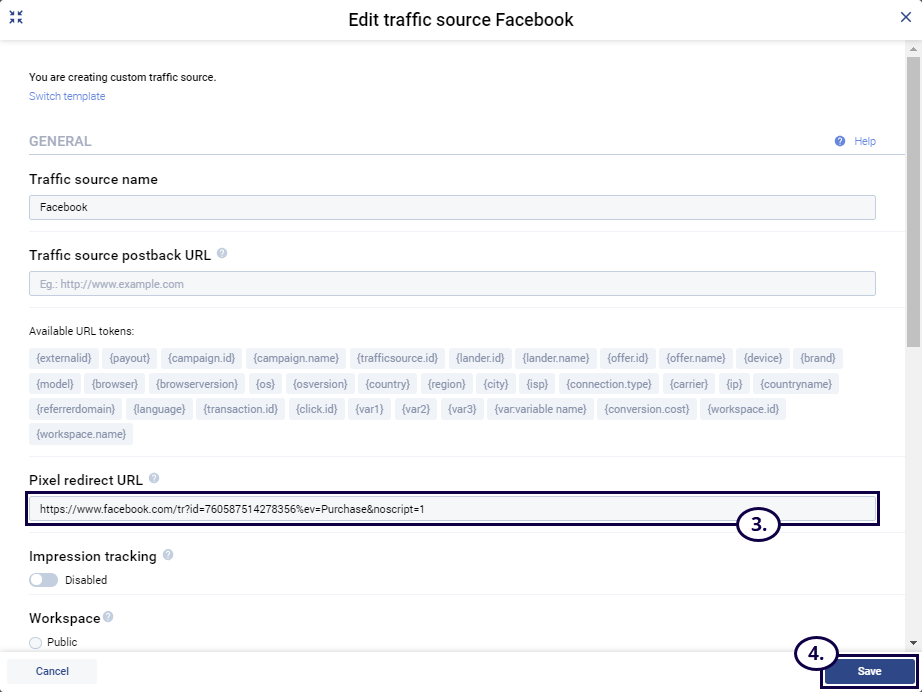Insert the {externalid} URL token
The width and height of the screenshot is (922, 692).
pos(63,358)
